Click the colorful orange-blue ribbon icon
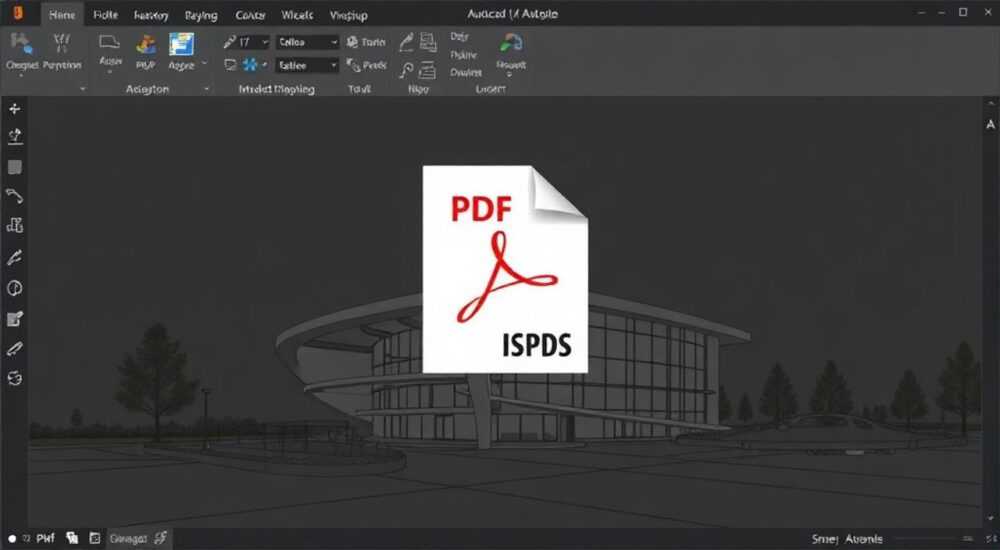 click(x=146, y=44)
